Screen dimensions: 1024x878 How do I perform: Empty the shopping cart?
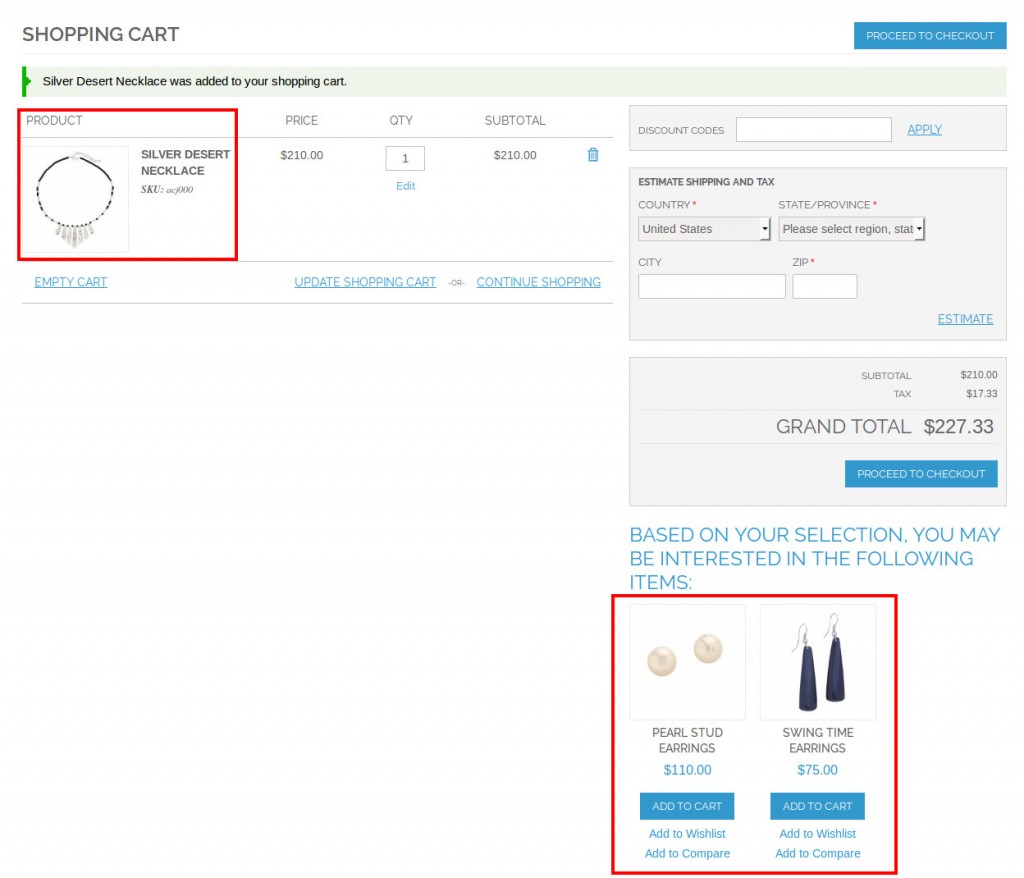pyautogui.click(x=71, y=282)
